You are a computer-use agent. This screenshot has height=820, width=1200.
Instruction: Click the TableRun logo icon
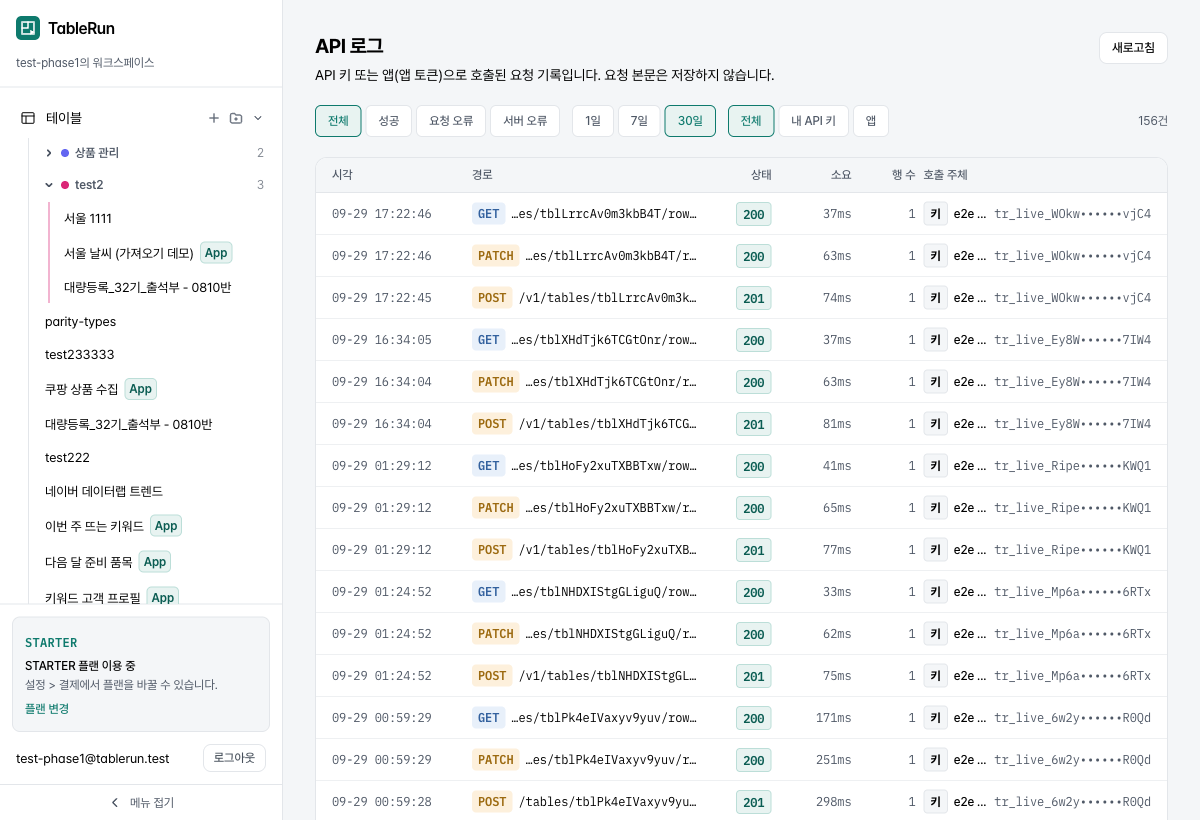tap(28, 28)
